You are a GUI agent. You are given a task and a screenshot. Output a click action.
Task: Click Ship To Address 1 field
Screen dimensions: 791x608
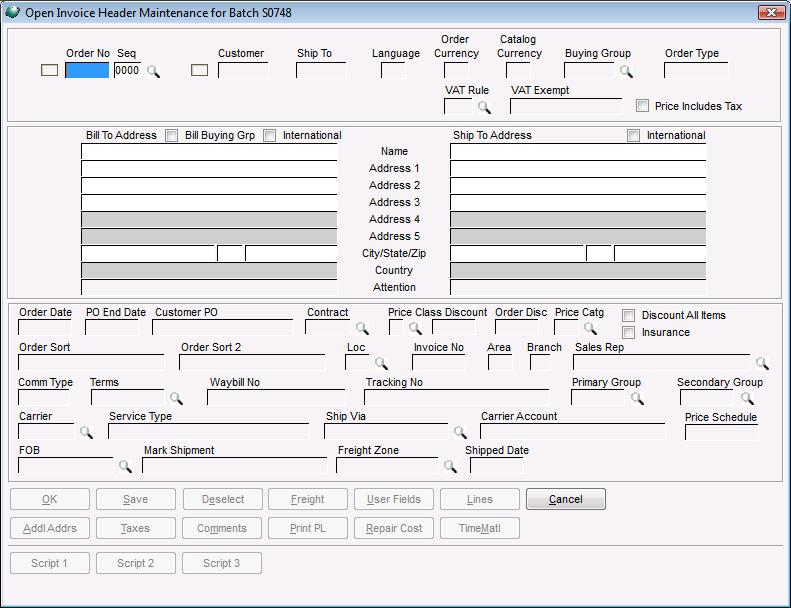578,169
